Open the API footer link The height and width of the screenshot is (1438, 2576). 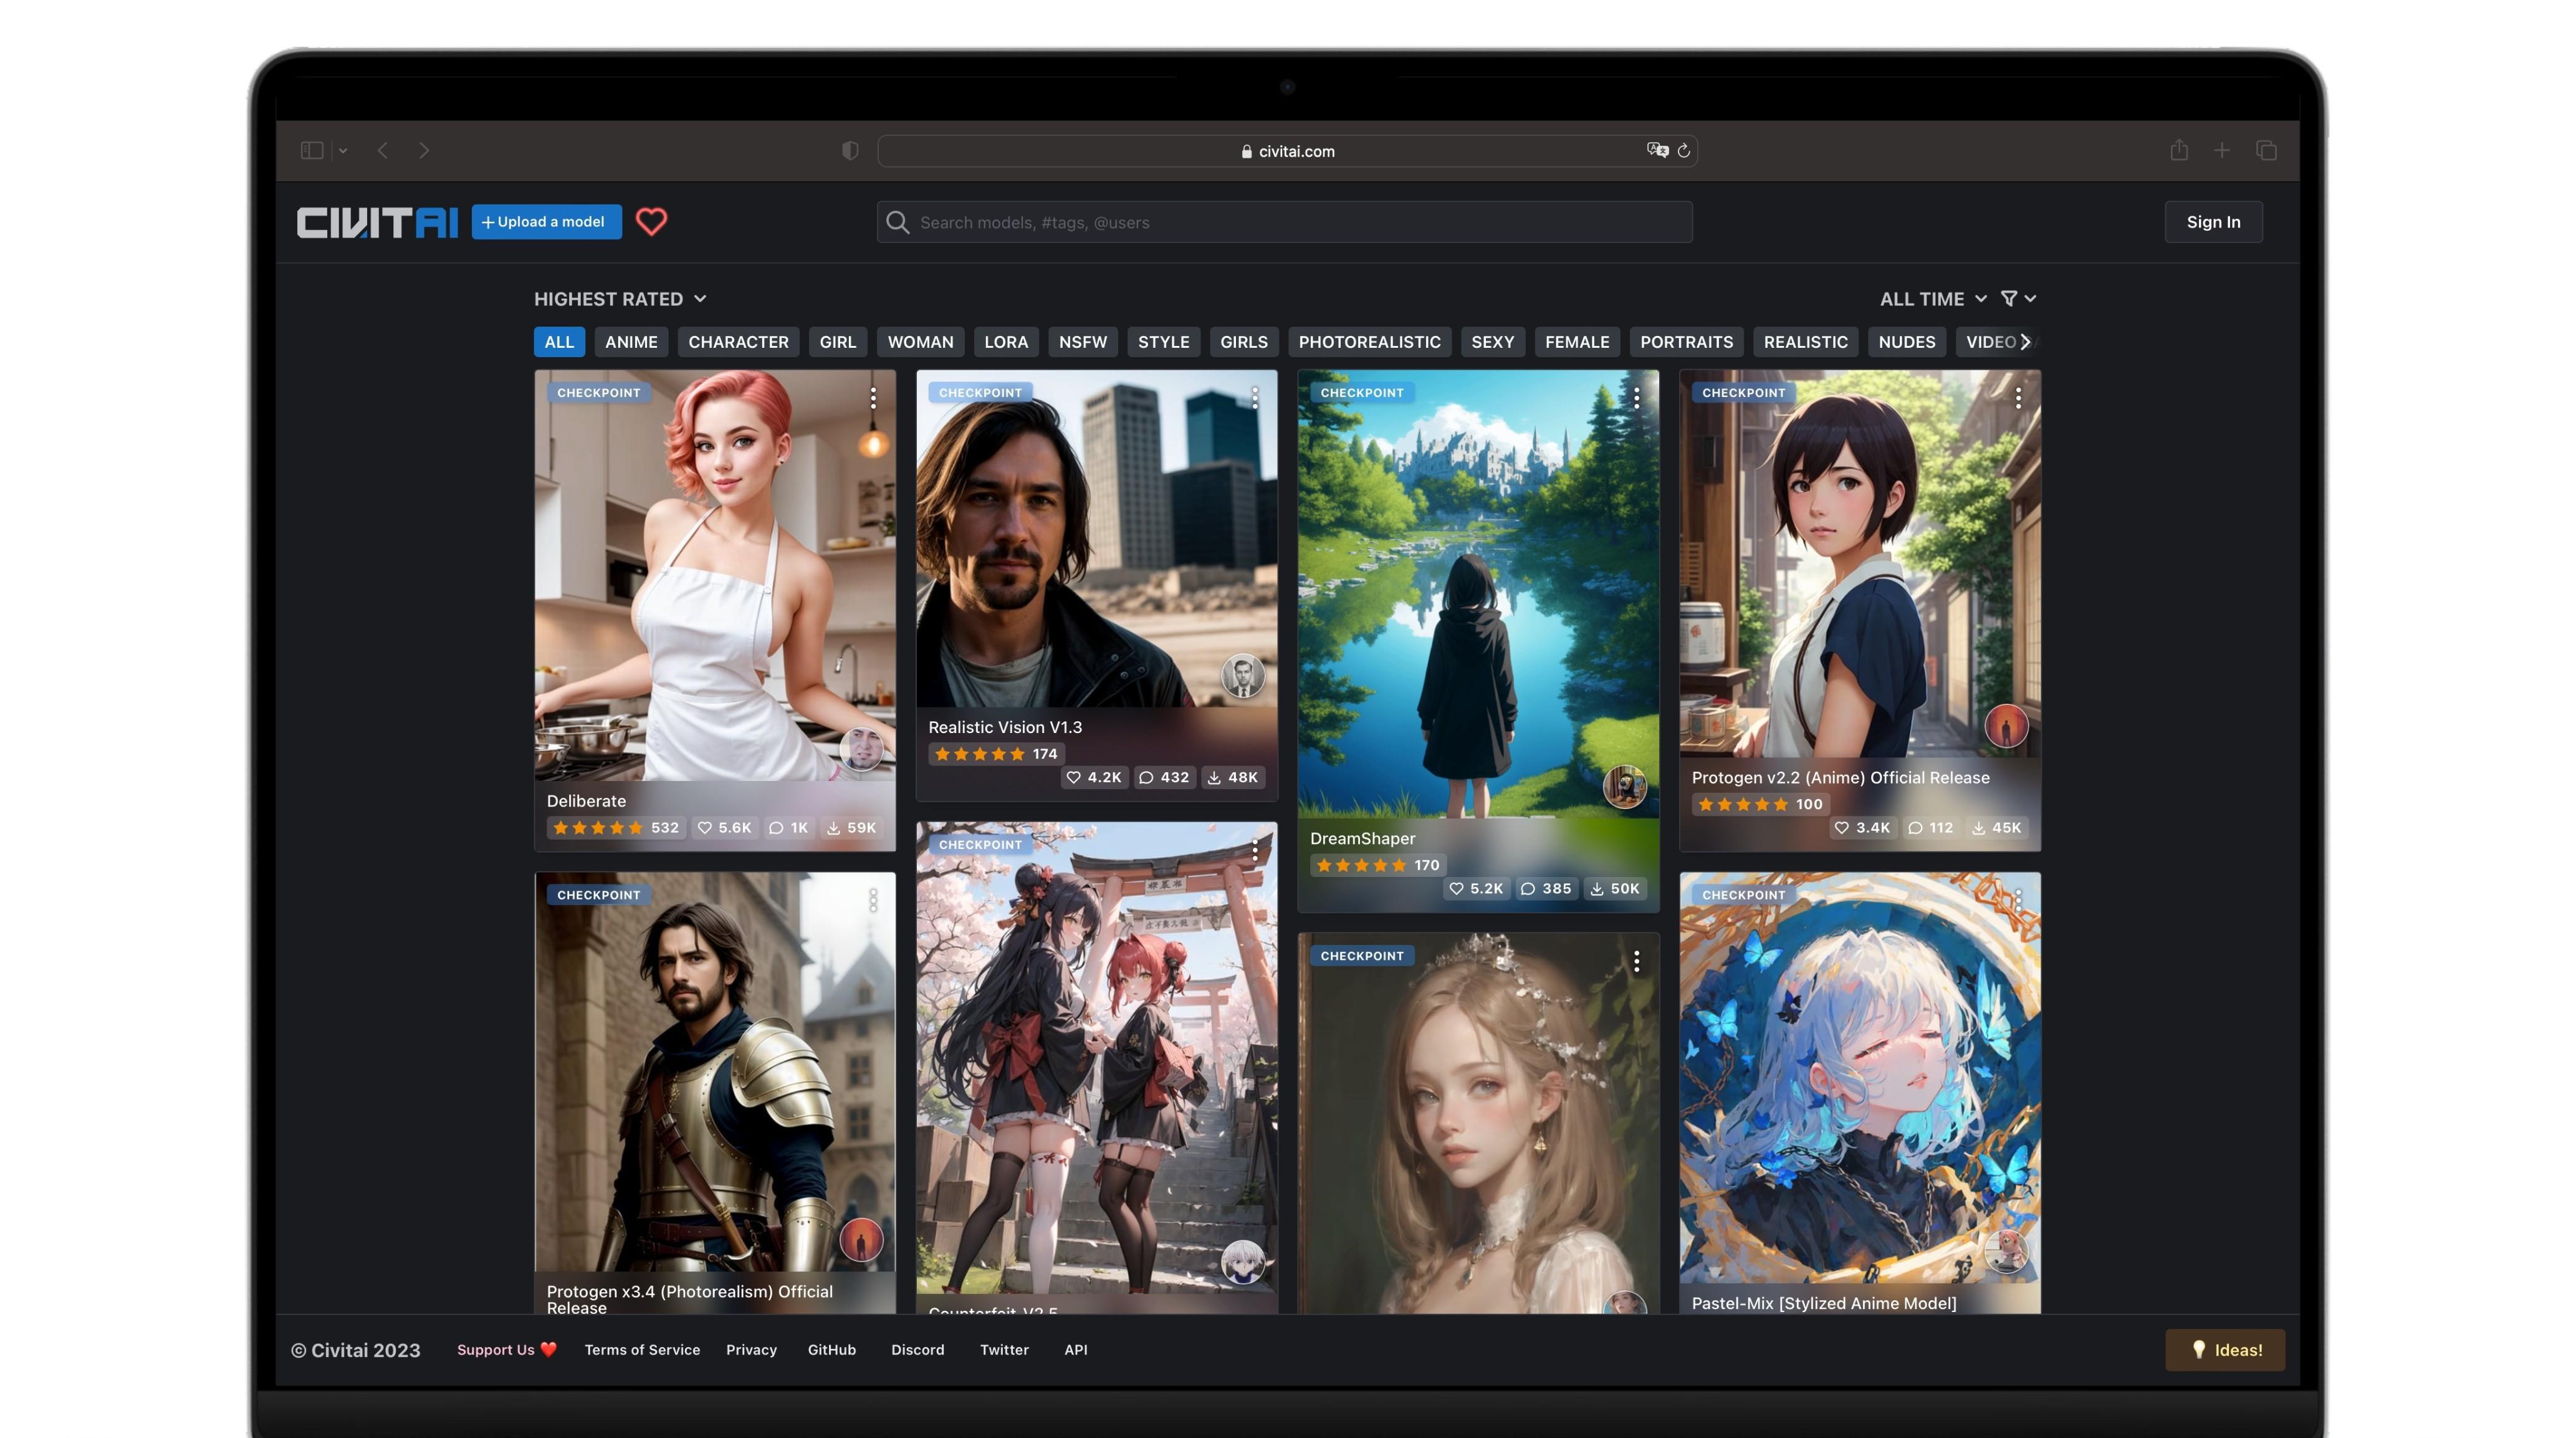click(1076, 1350)
